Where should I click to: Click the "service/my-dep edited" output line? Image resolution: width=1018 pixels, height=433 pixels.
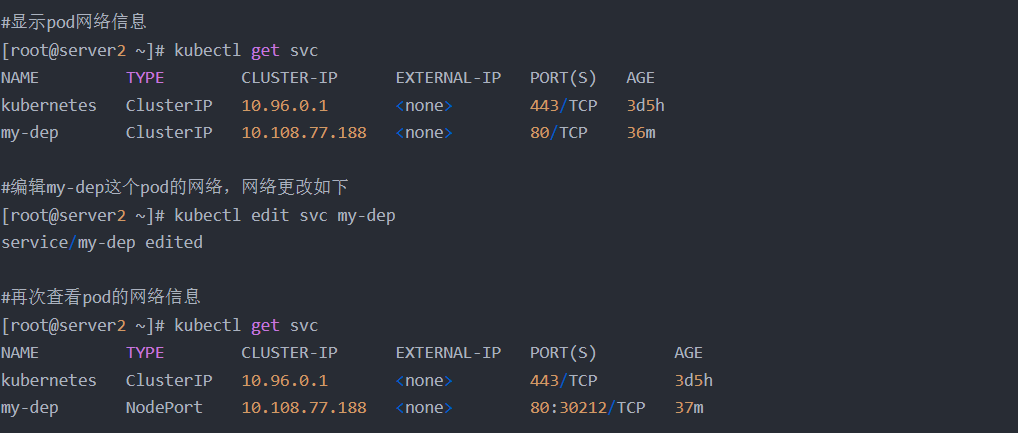tap(102, 243)
